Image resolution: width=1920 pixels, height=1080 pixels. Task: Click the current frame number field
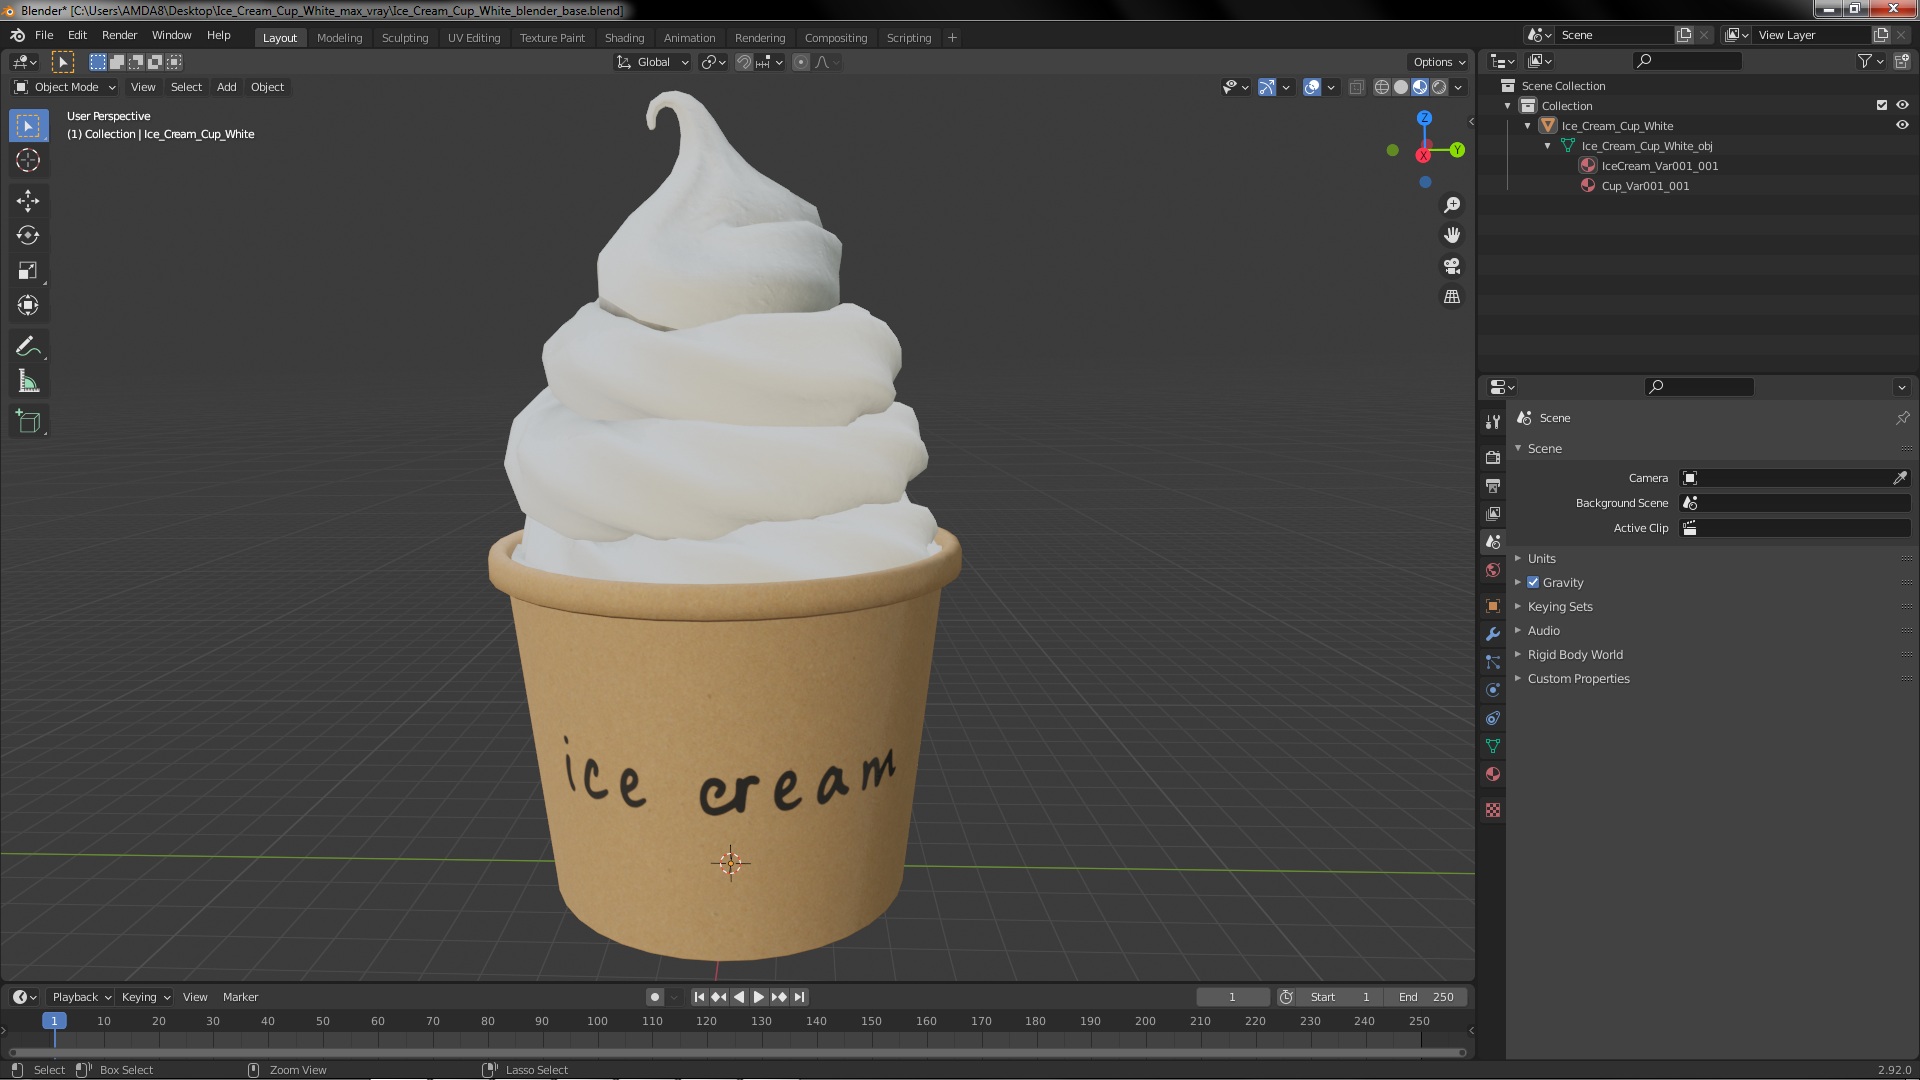(1232, 997)
